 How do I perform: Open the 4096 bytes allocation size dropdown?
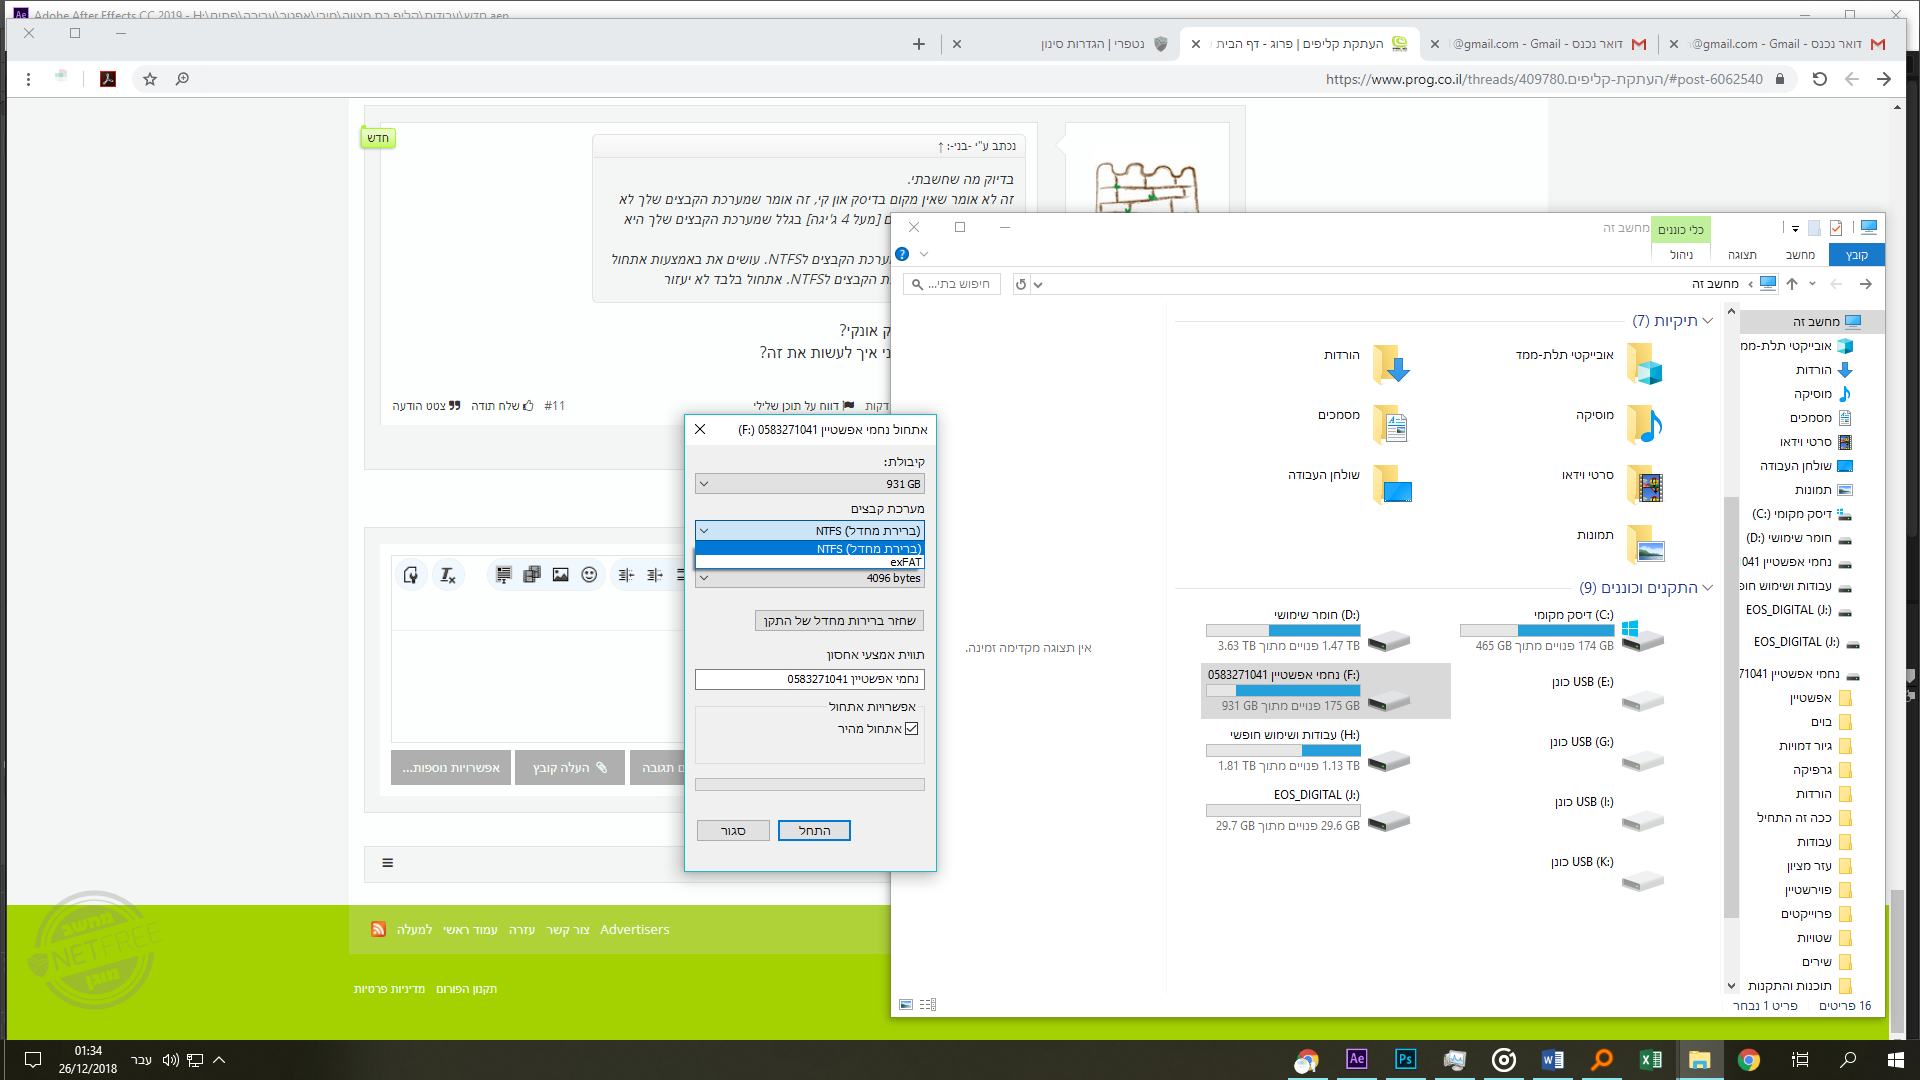(x=809, y=578)
